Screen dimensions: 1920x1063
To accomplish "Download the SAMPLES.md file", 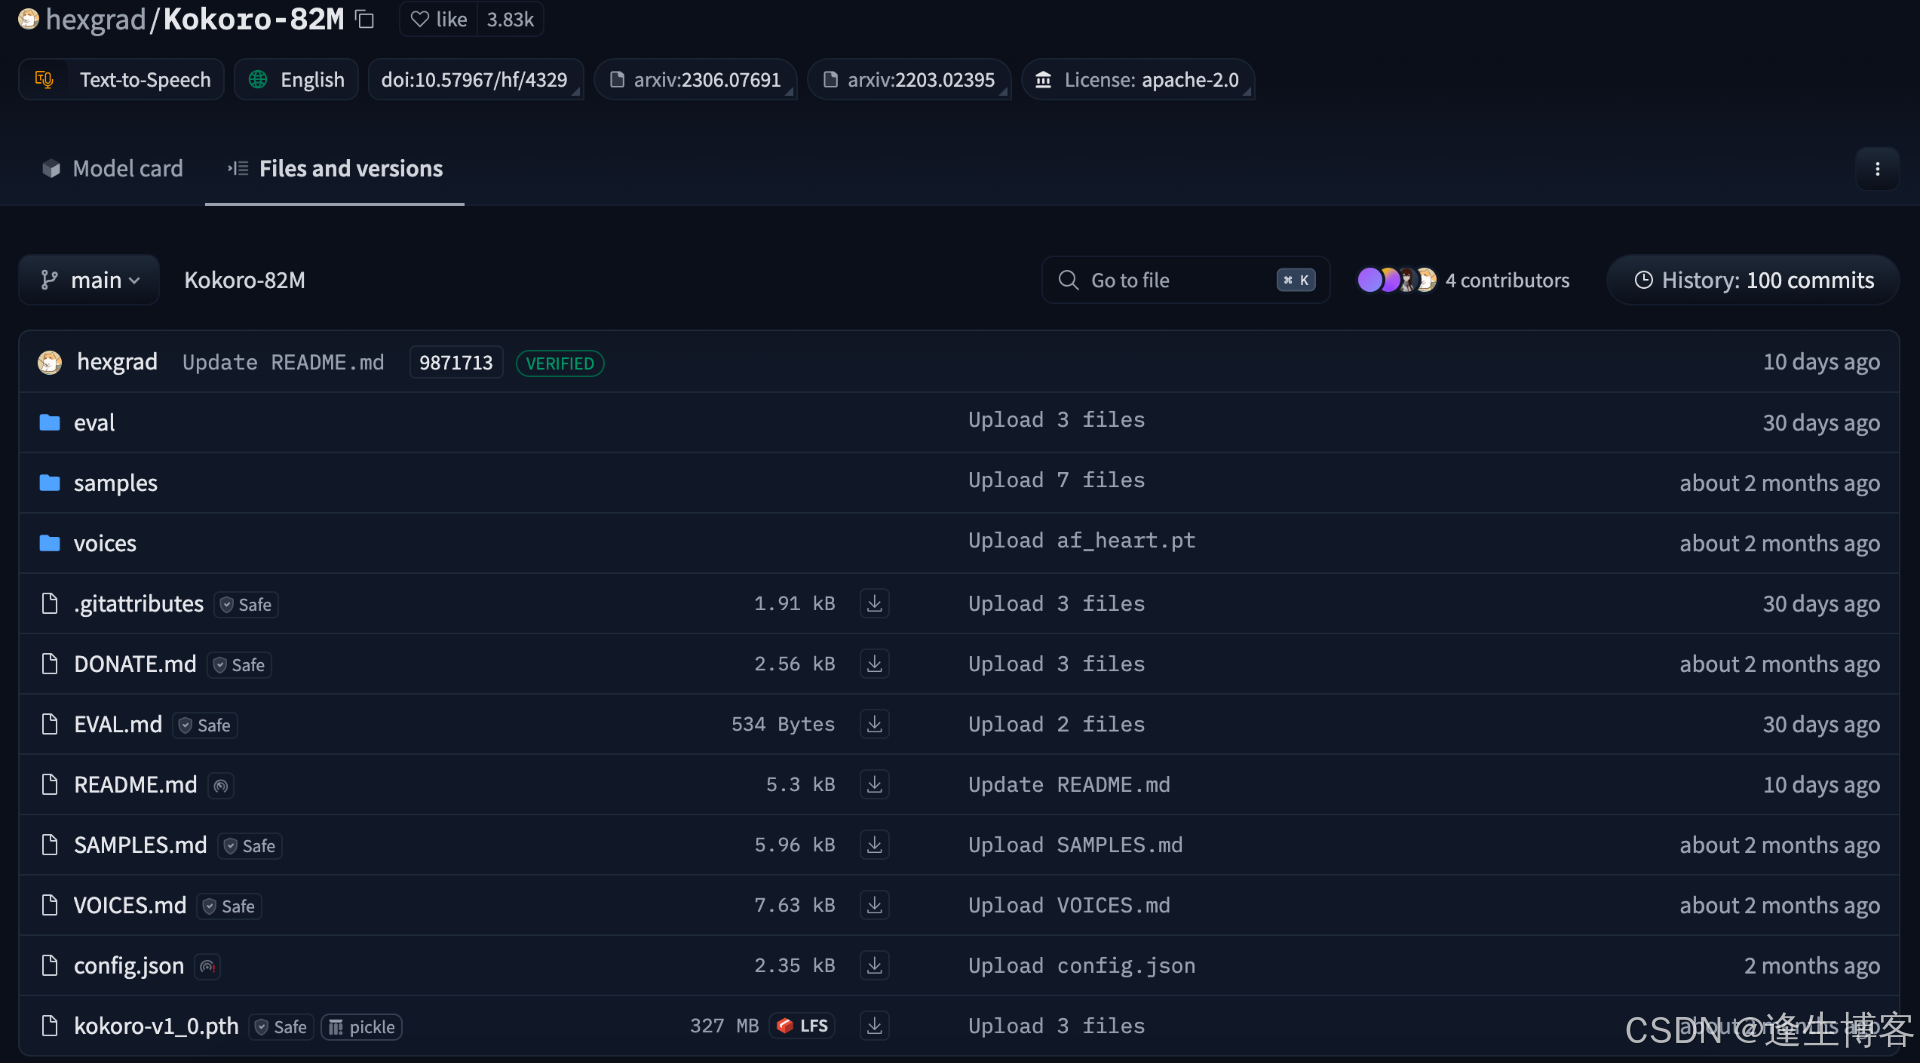I will click(874, 845).
